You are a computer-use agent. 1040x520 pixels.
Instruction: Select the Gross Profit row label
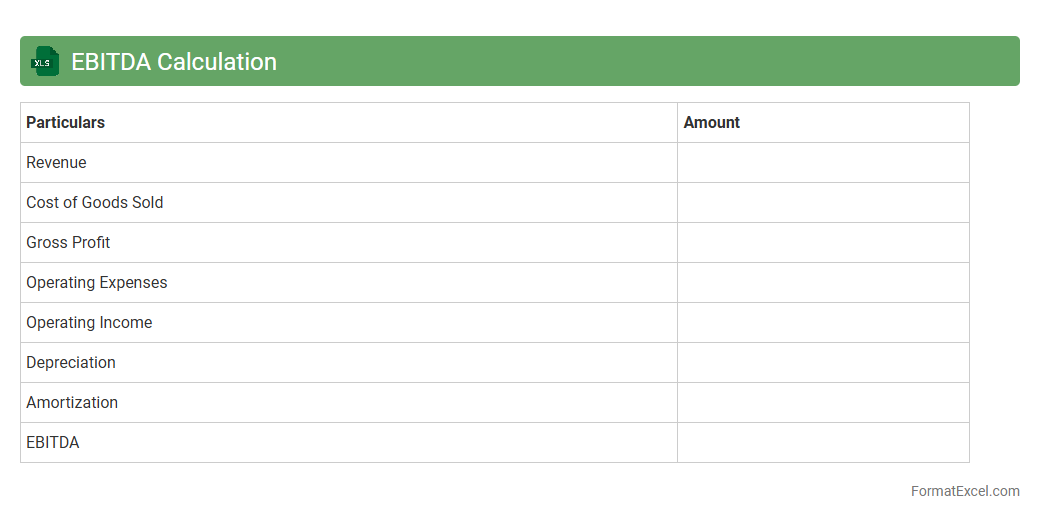pyautogui.click(x=68, y=243)
